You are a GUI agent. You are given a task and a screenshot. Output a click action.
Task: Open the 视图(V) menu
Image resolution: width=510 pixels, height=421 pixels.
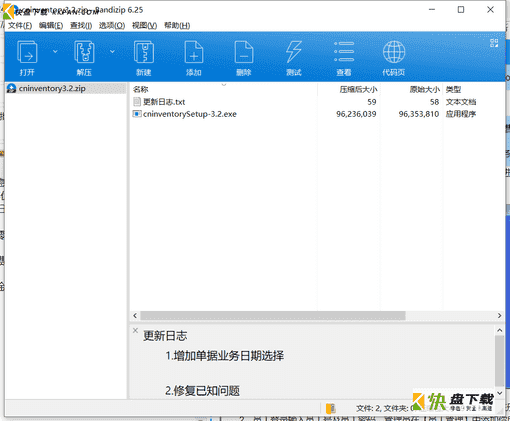click(x=144, y=26)
